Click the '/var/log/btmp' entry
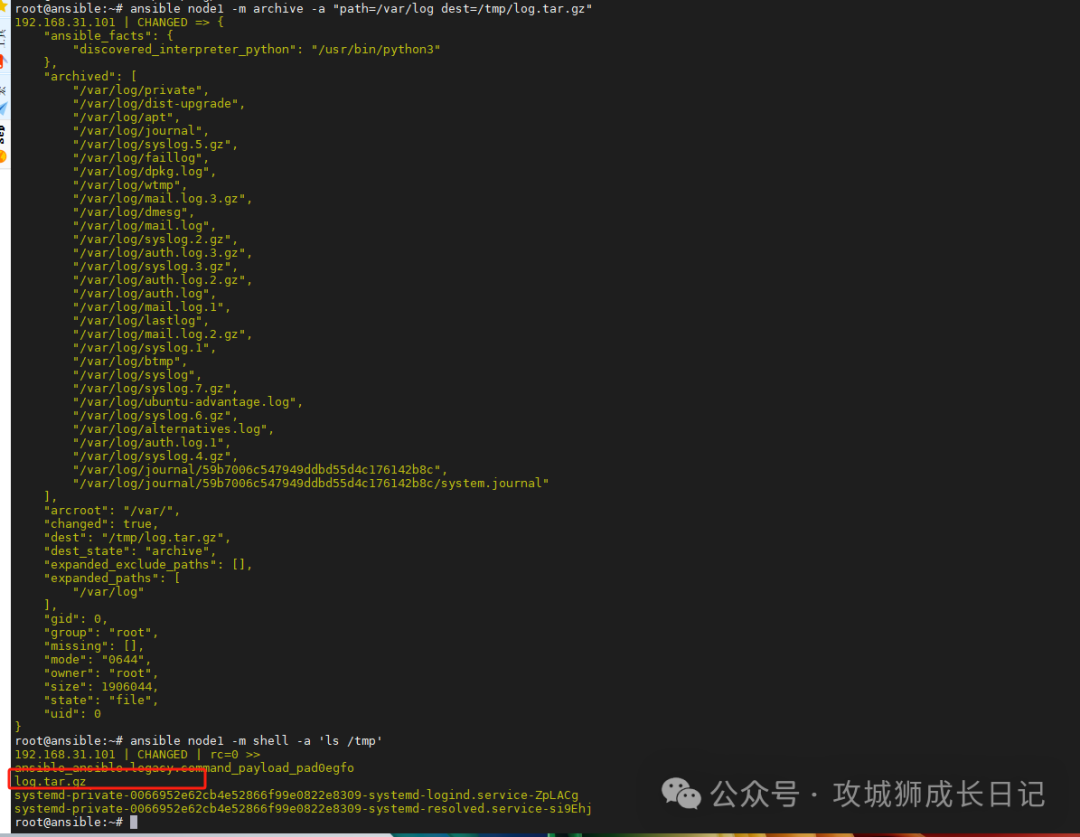 [129, 362]
